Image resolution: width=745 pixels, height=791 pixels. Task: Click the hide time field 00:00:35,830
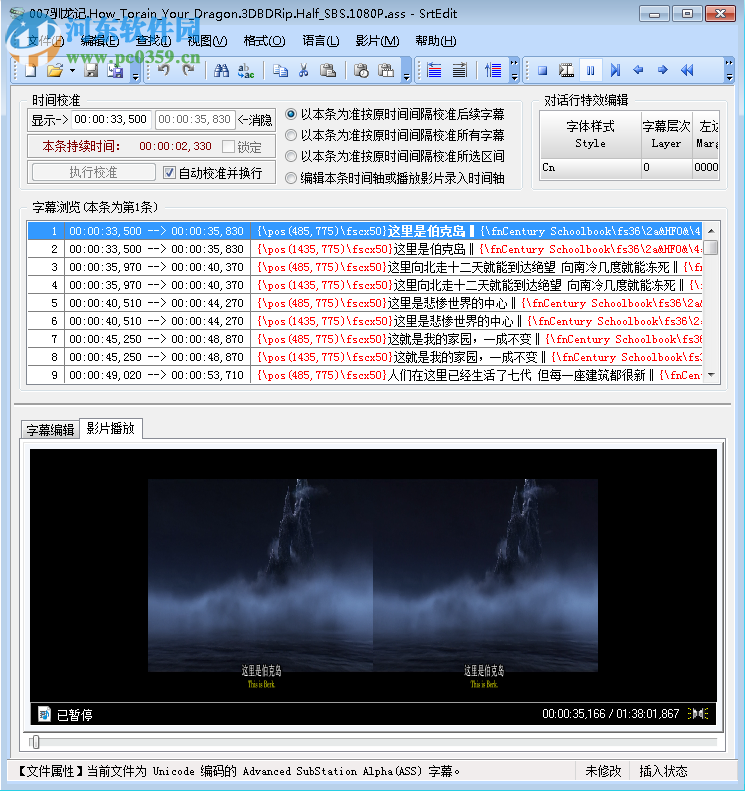pos(194,120)
